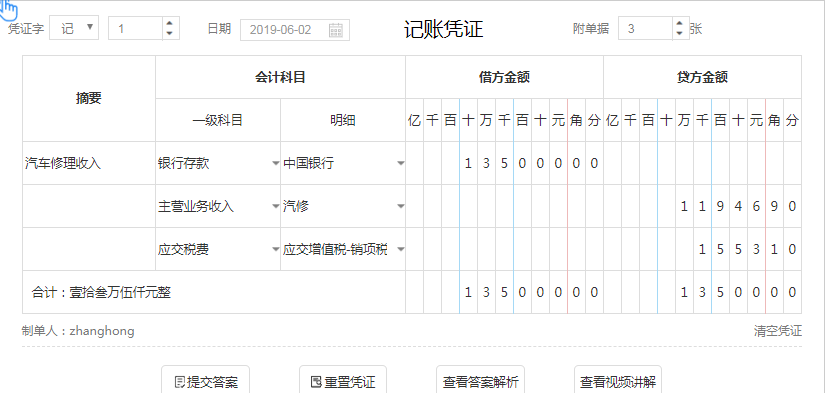Decrease voucher number with down arrow
Viewport: 825px width, 393px height.
169,33
